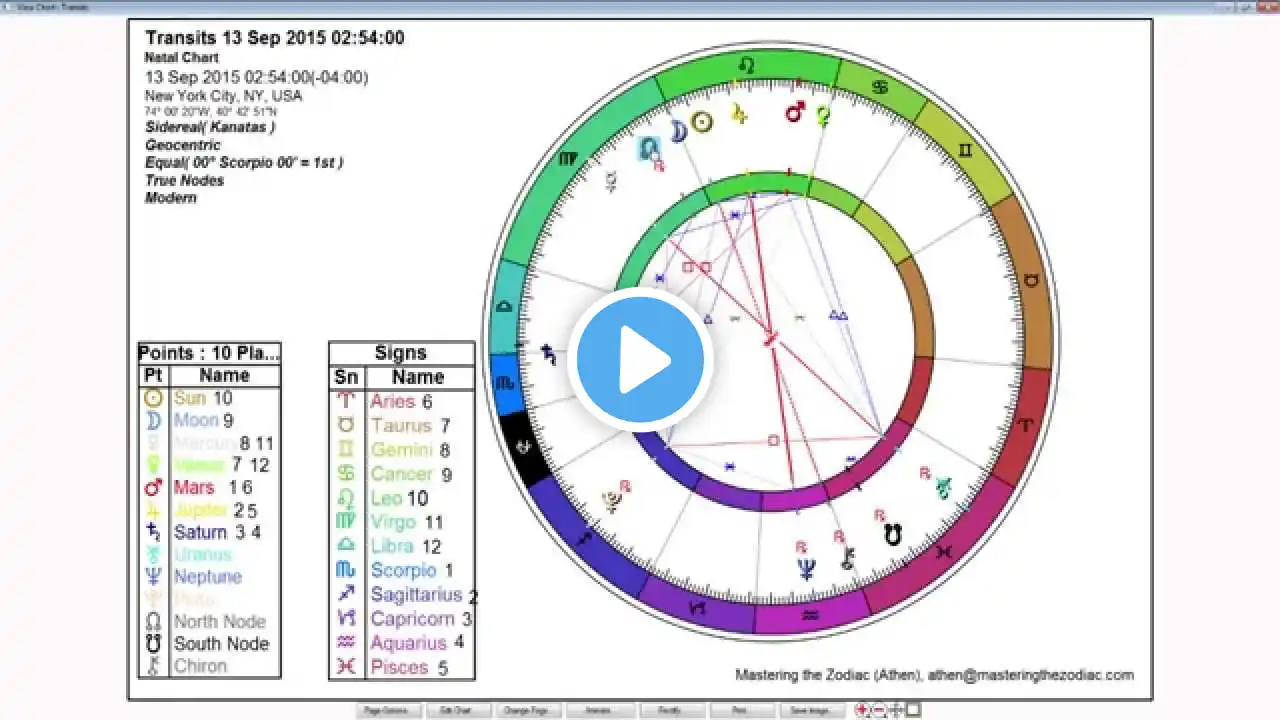Select 'Neptune' in the Points table
The image size is (1280, 720).
coord(208,577)
